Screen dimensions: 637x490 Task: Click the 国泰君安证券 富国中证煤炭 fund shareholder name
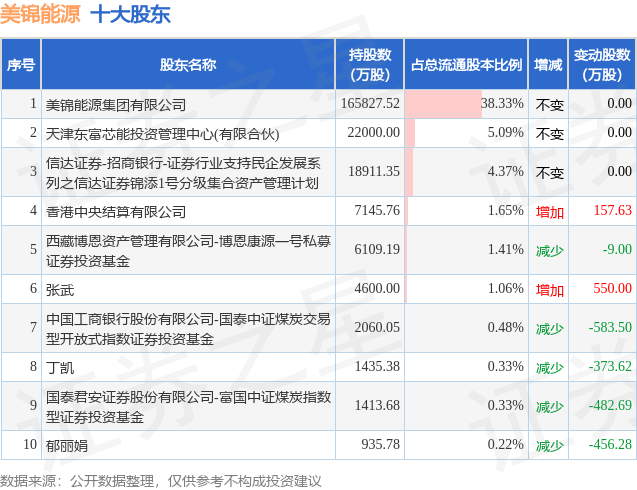pos(188,407)
